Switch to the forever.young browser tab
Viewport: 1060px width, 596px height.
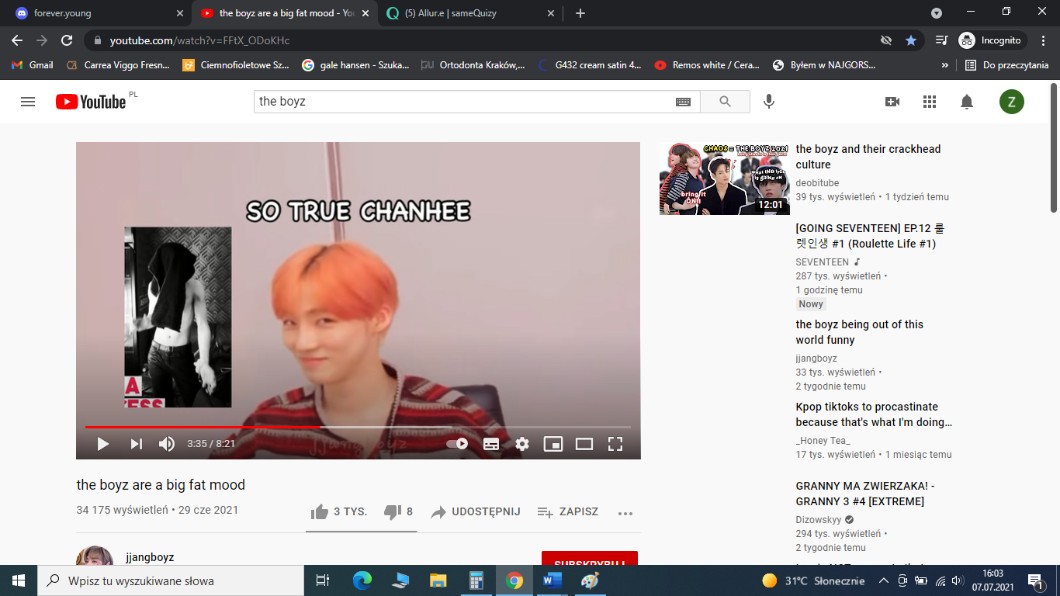click(x=95, y=13)
